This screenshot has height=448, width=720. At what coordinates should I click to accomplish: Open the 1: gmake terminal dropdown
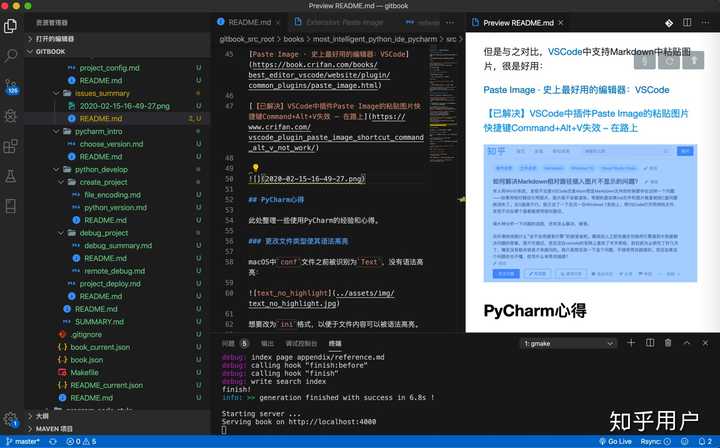(x=568, y=343)
